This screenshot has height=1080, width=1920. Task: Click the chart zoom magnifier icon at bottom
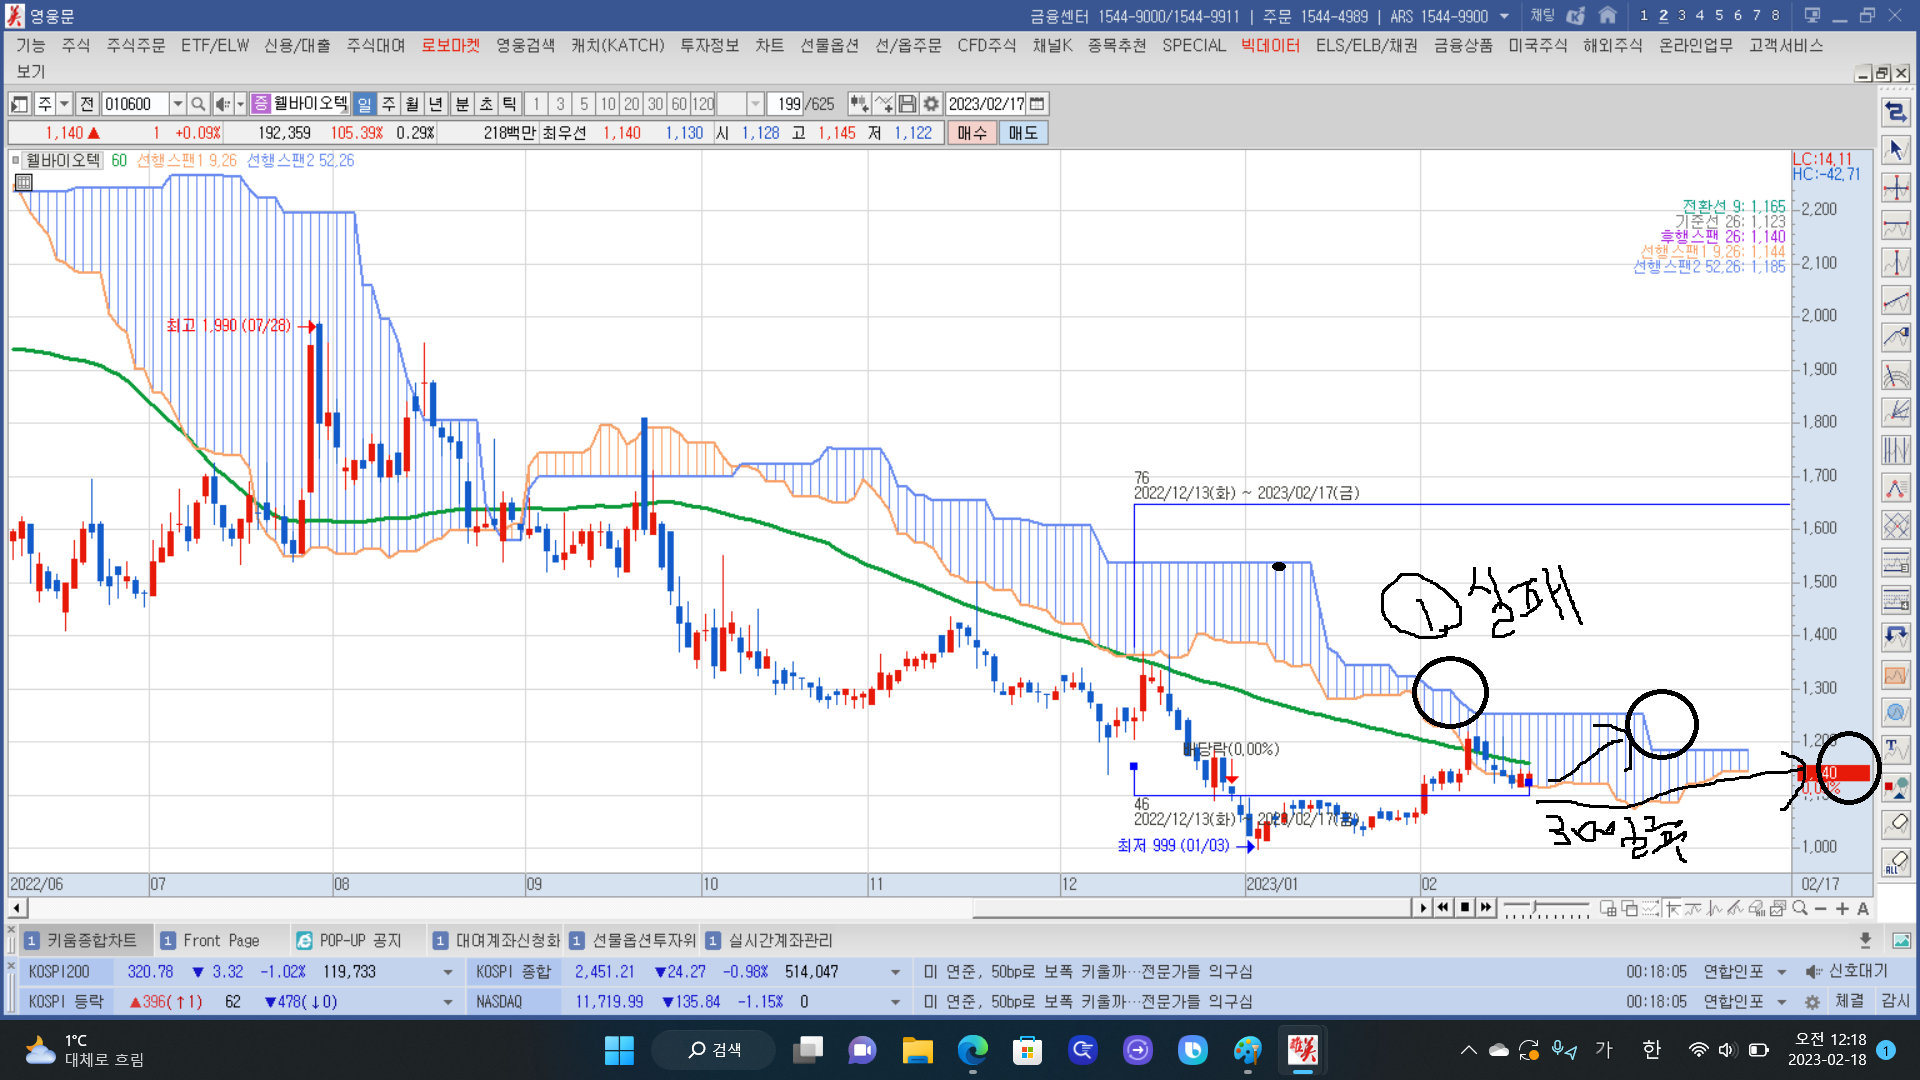[1800, 908]
